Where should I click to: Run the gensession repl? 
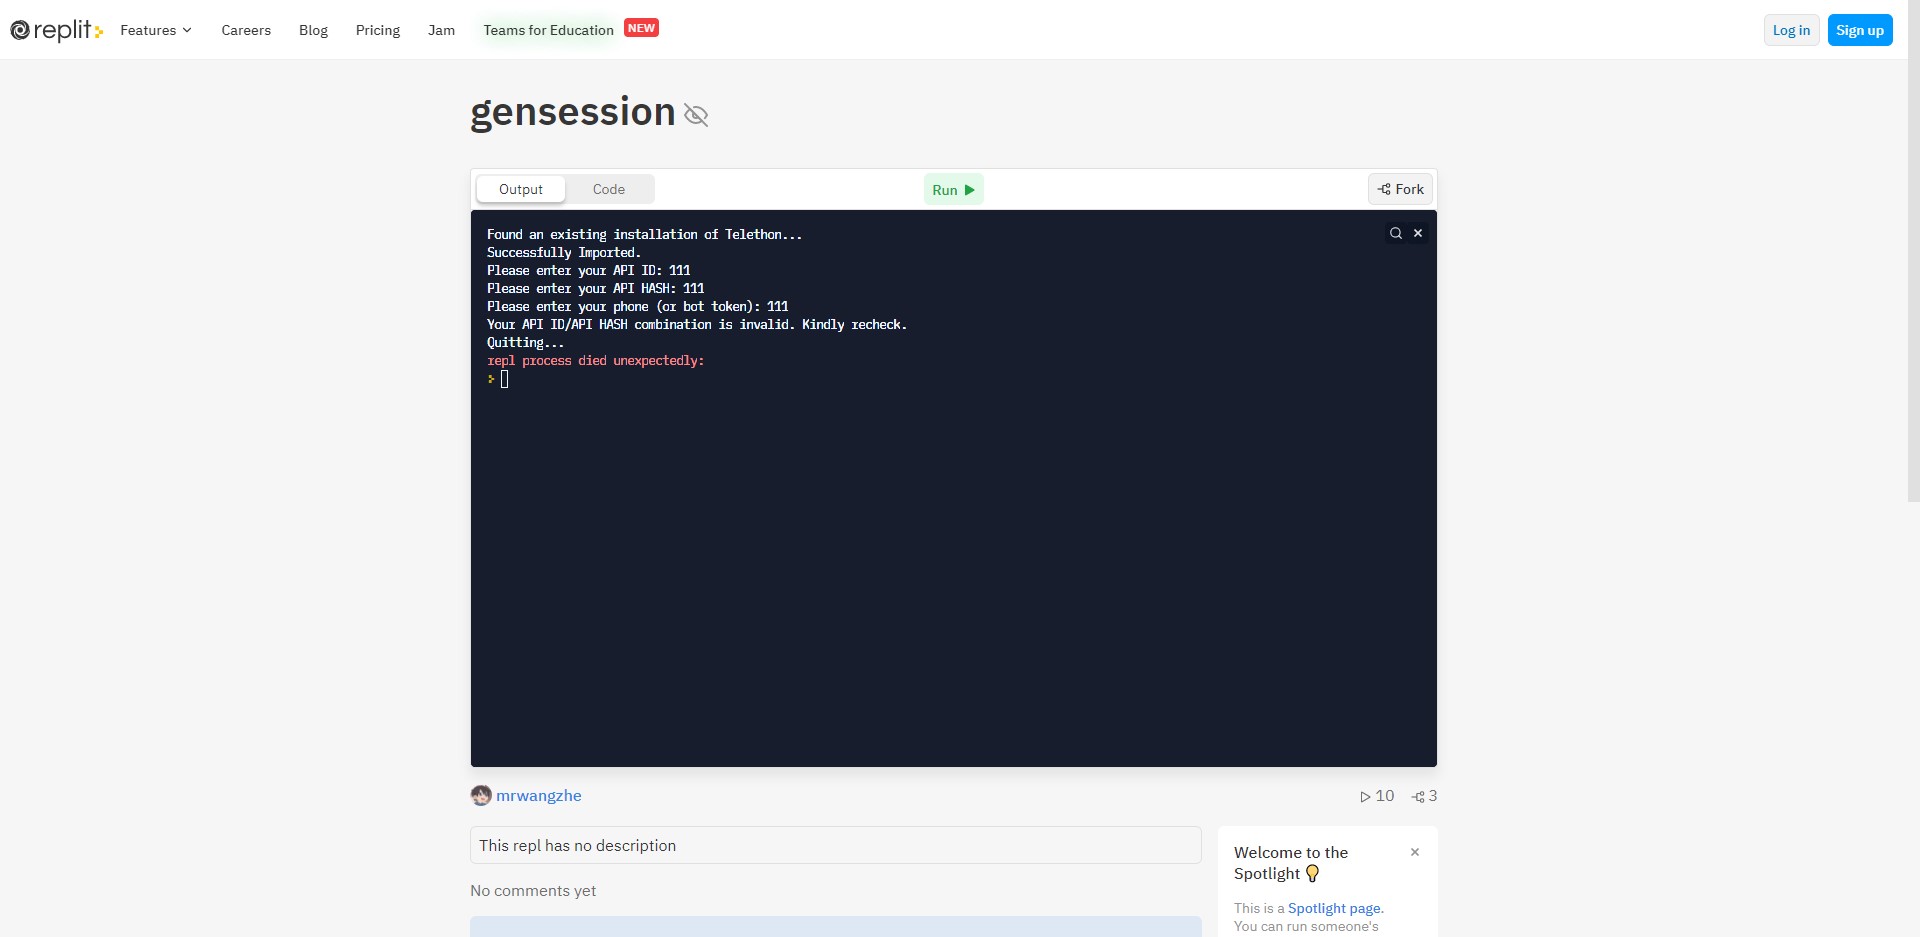[953, 189]
